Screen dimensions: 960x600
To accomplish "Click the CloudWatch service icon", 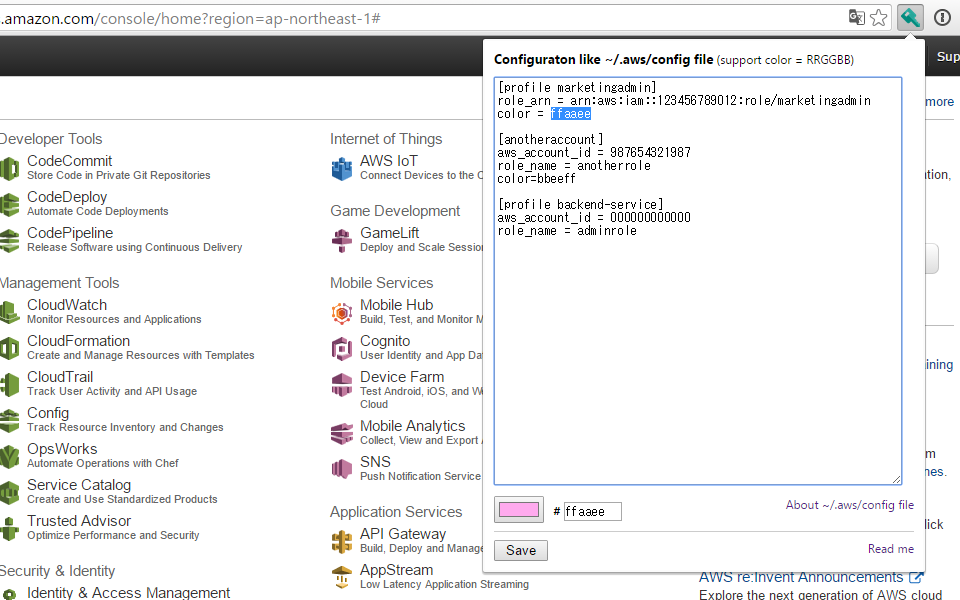I will tap(9, 311).
